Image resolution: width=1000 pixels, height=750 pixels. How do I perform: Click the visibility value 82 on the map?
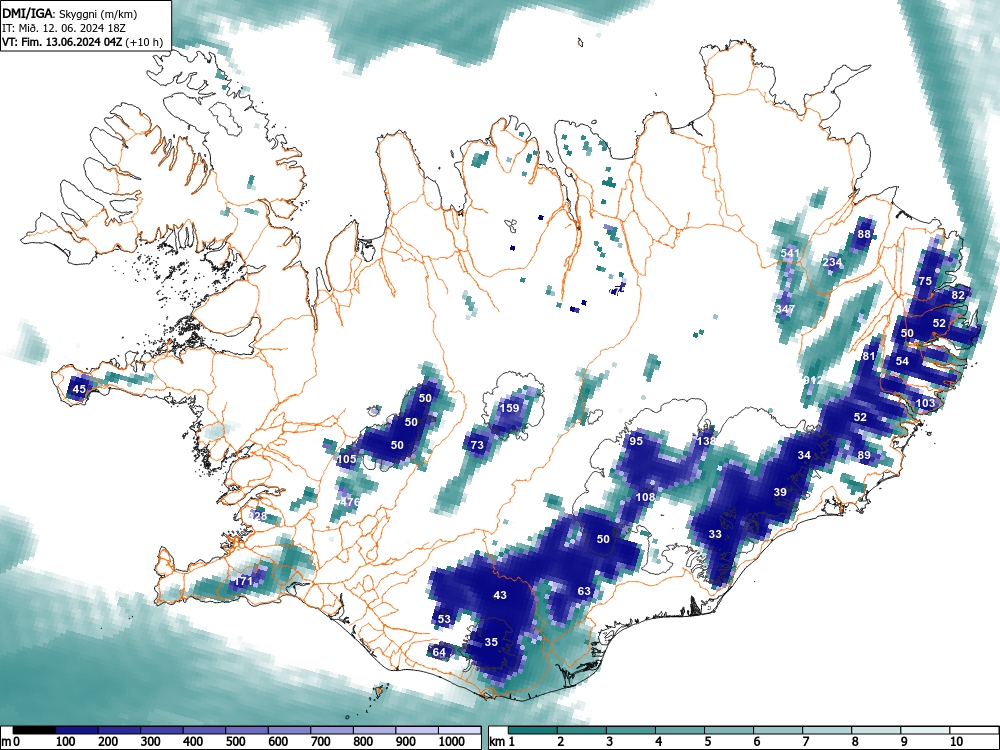[x=958, y=295]
